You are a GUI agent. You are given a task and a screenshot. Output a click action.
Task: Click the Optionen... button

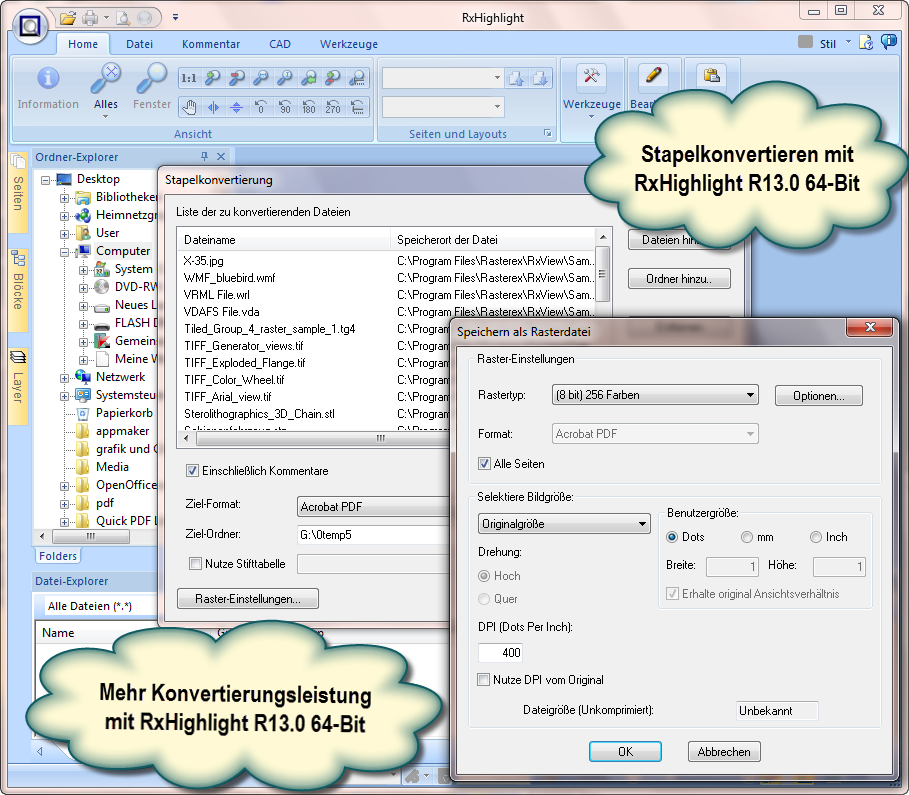point(818,396)
